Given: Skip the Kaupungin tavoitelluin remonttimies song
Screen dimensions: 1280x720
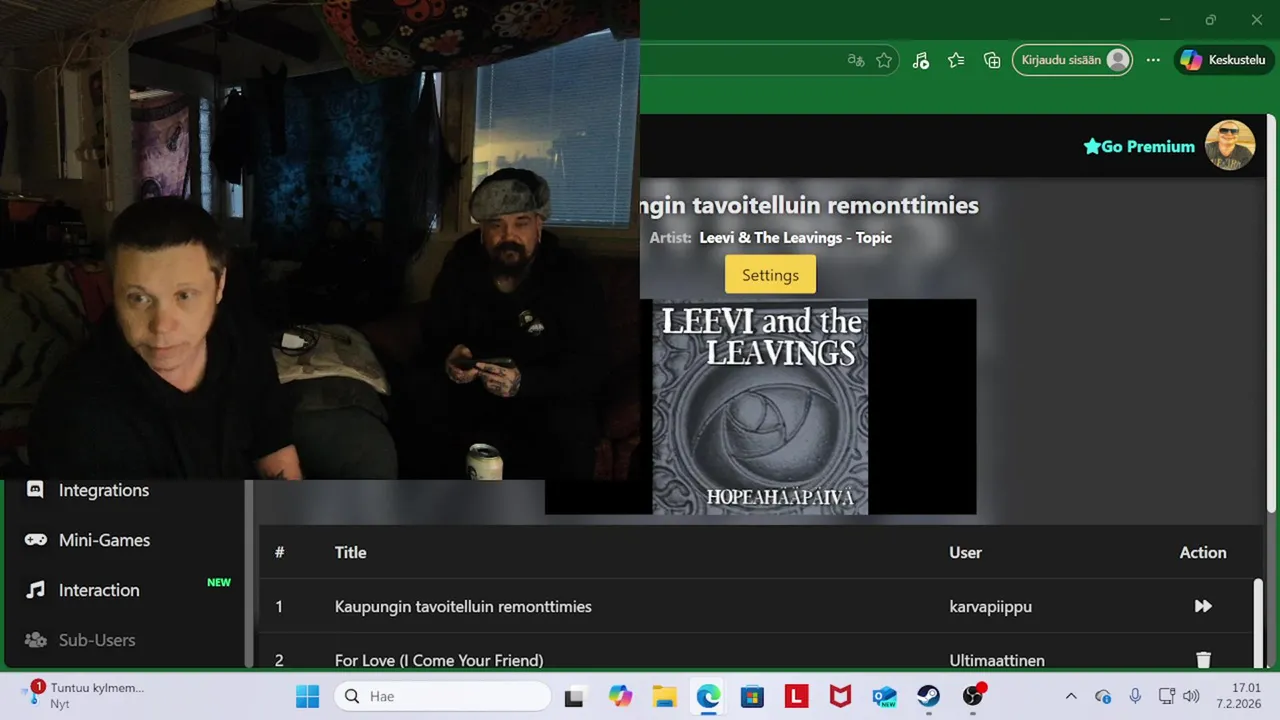Looking at the screenshot, I should click(x=1203, y=606).
